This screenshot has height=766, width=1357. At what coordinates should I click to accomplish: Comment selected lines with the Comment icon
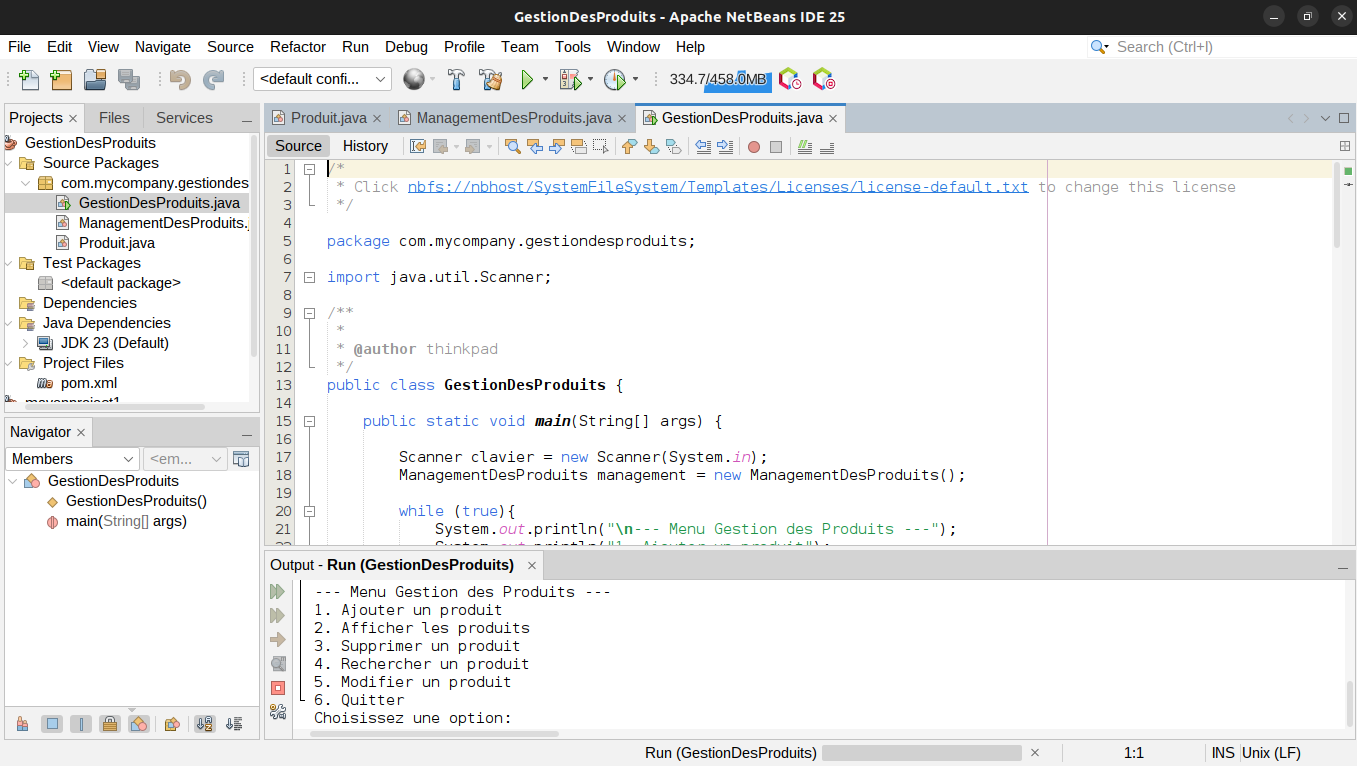coord(805,146)
